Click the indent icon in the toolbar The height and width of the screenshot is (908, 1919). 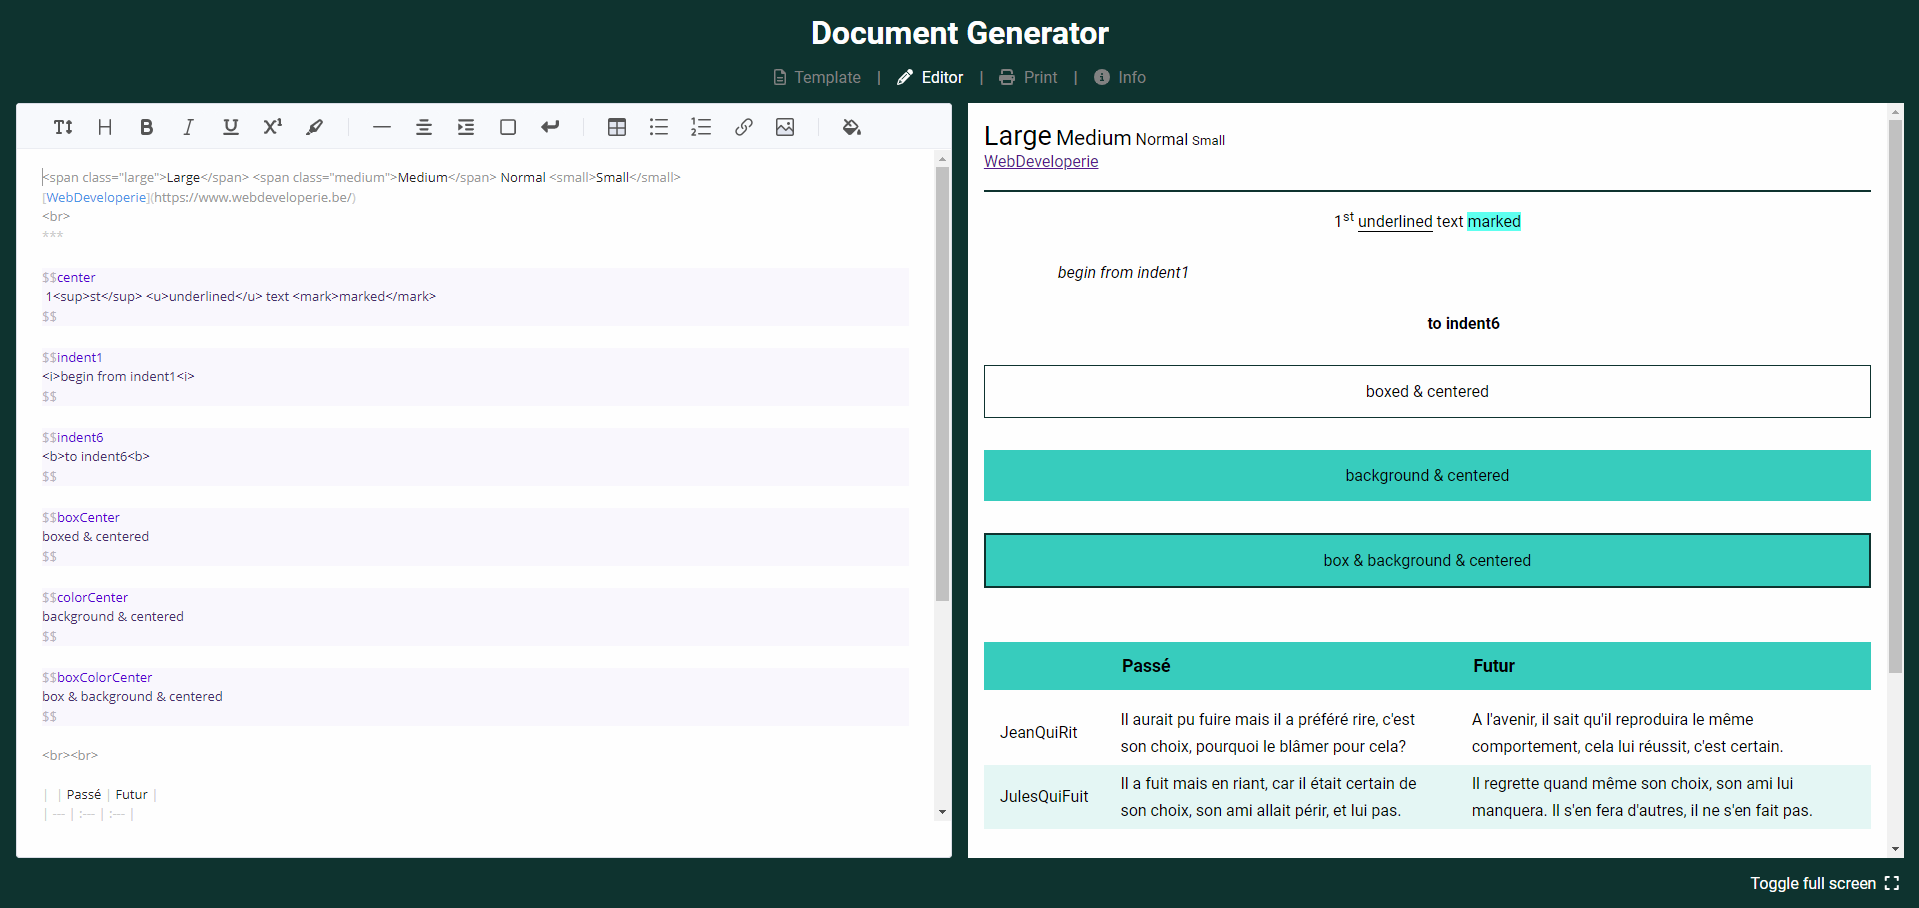[466, 127]
